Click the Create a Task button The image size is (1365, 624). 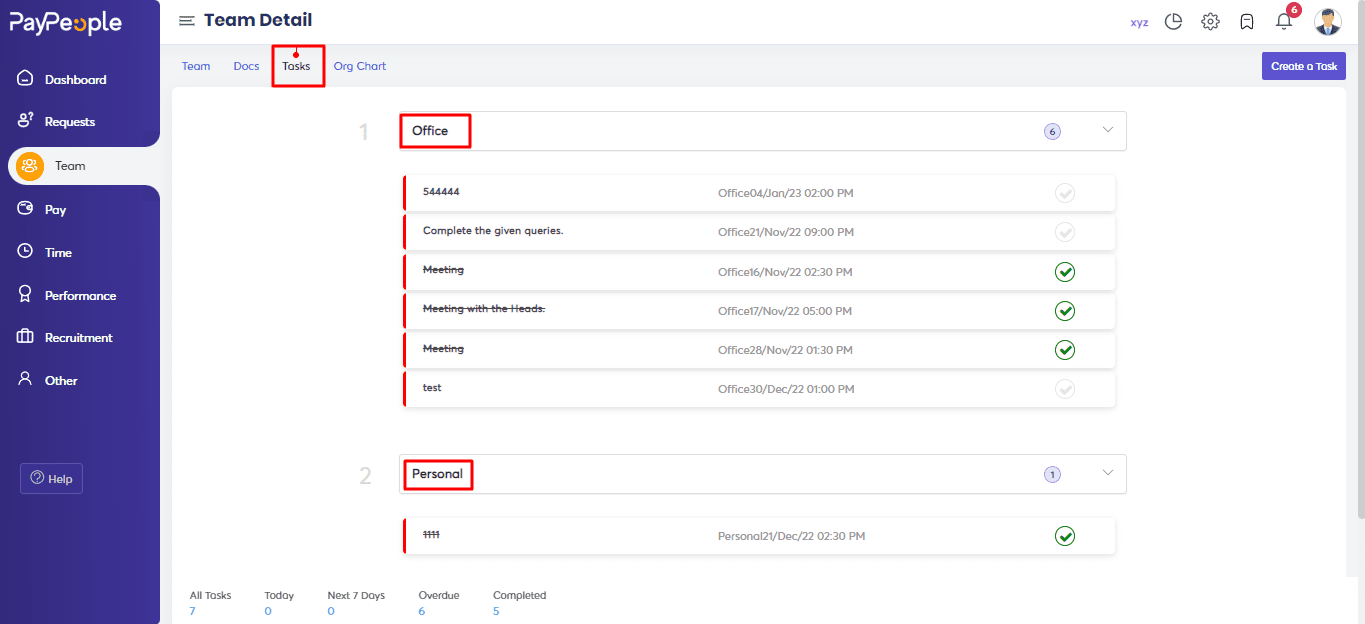click(1303, 66)
